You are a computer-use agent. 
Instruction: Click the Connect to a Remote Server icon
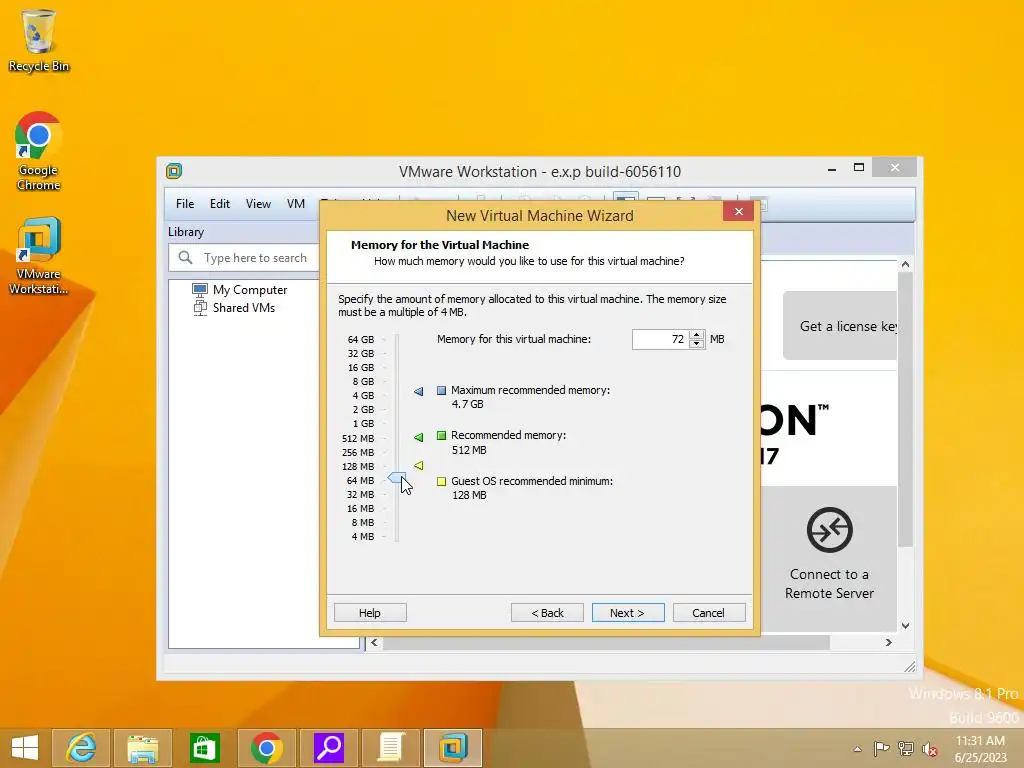coord(829,530)
